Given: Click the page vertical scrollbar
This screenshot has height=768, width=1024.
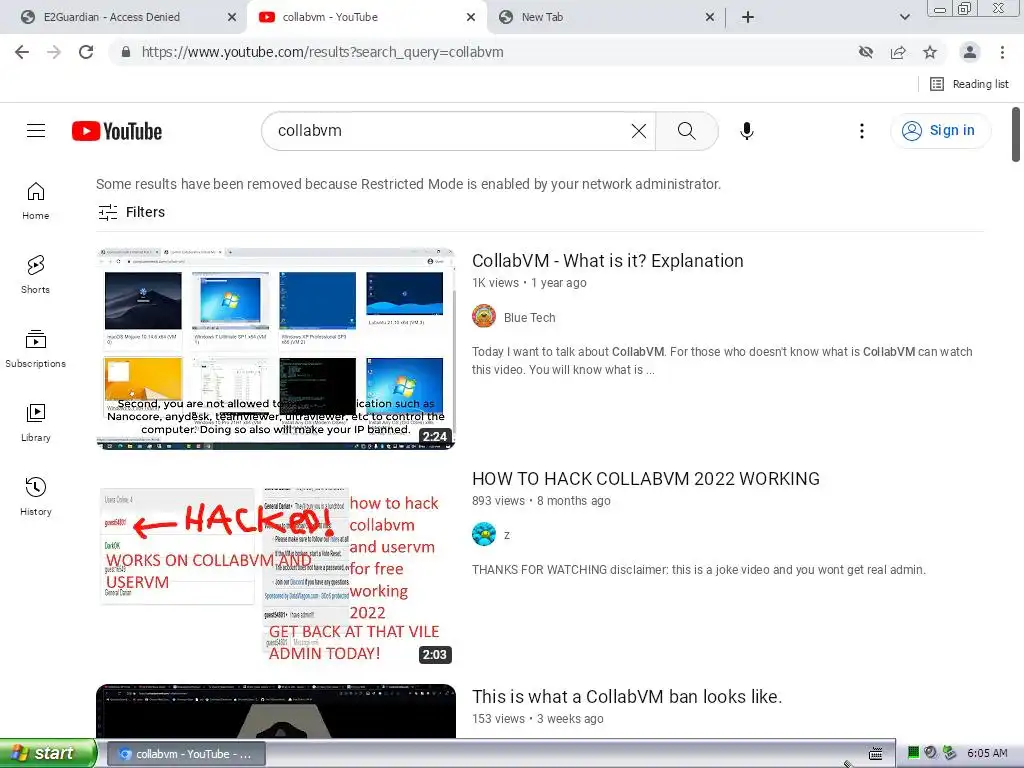Looking at the screenshot, I should (1016, 134).
